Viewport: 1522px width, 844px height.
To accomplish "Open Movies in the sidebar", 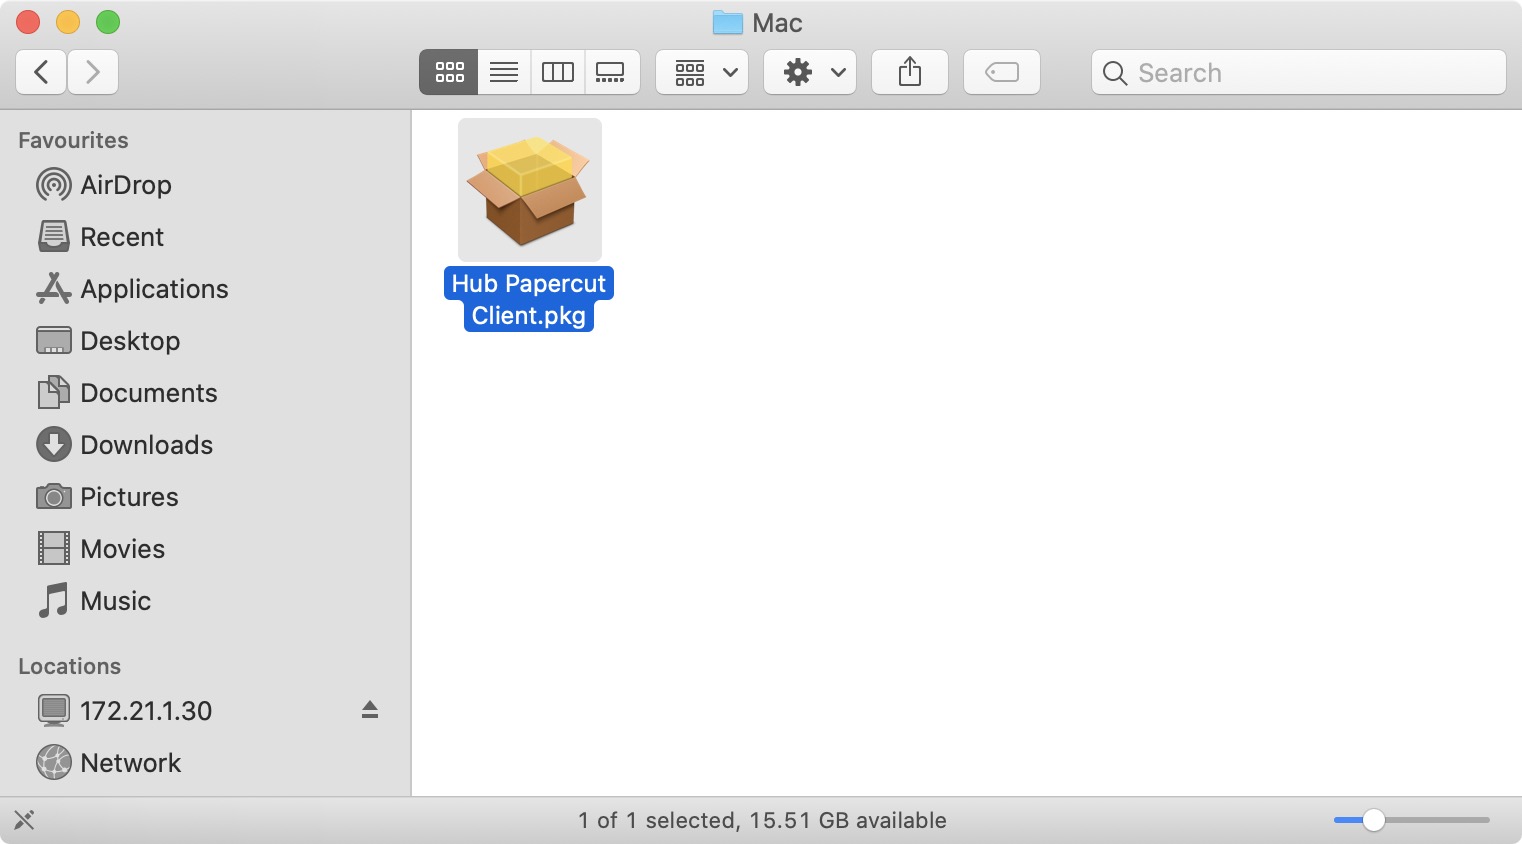I will click(x=205, y=549).
